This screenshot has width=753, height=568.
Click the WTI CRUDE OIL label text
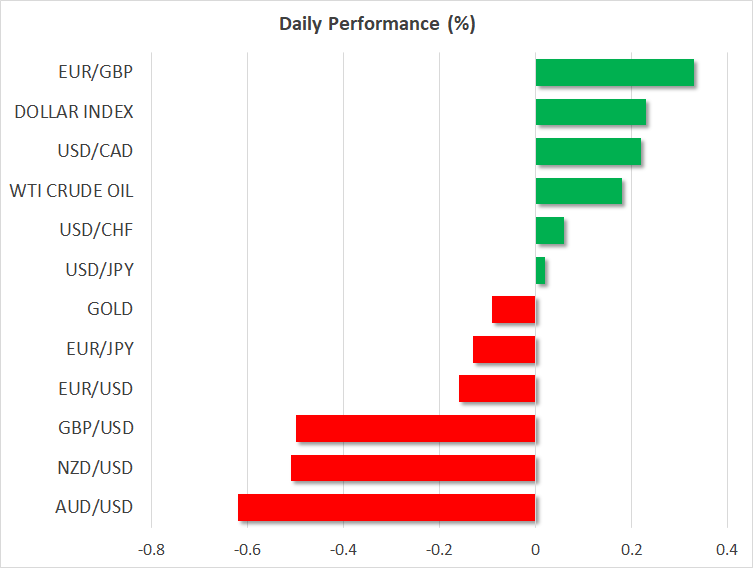[71, 191]
